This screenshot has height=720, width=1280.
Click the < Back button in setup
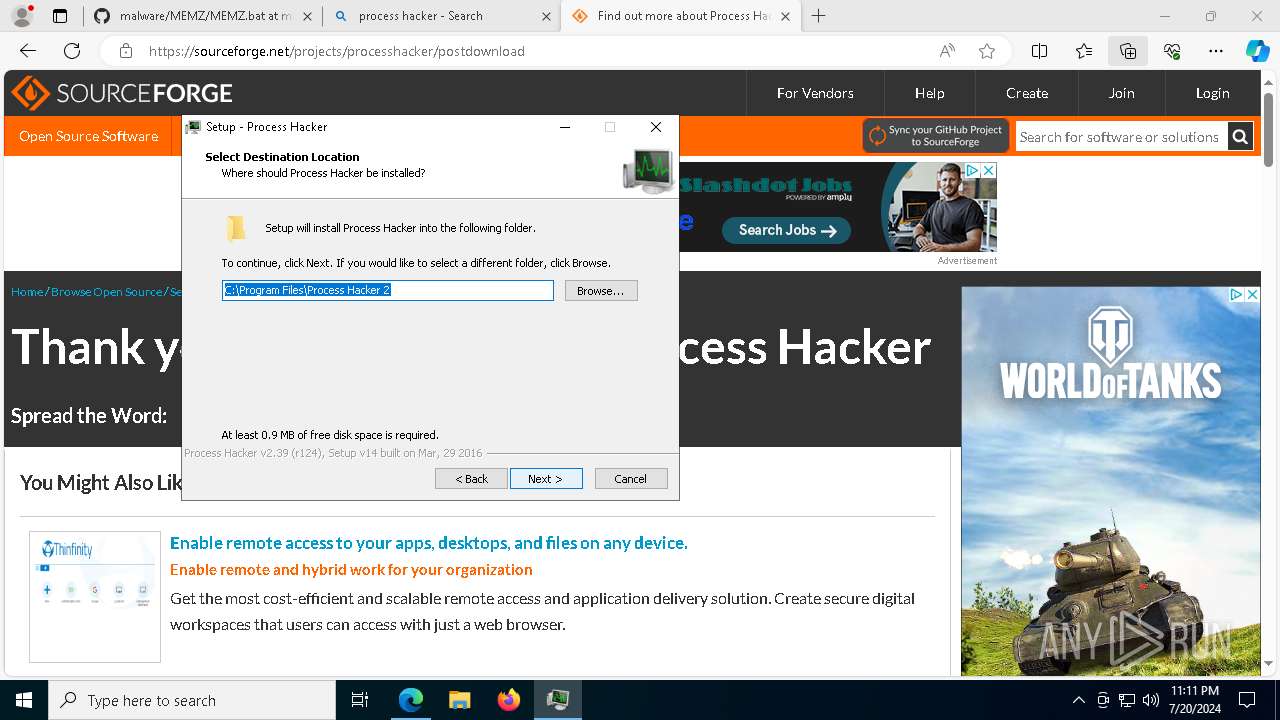tap(471, 479)
